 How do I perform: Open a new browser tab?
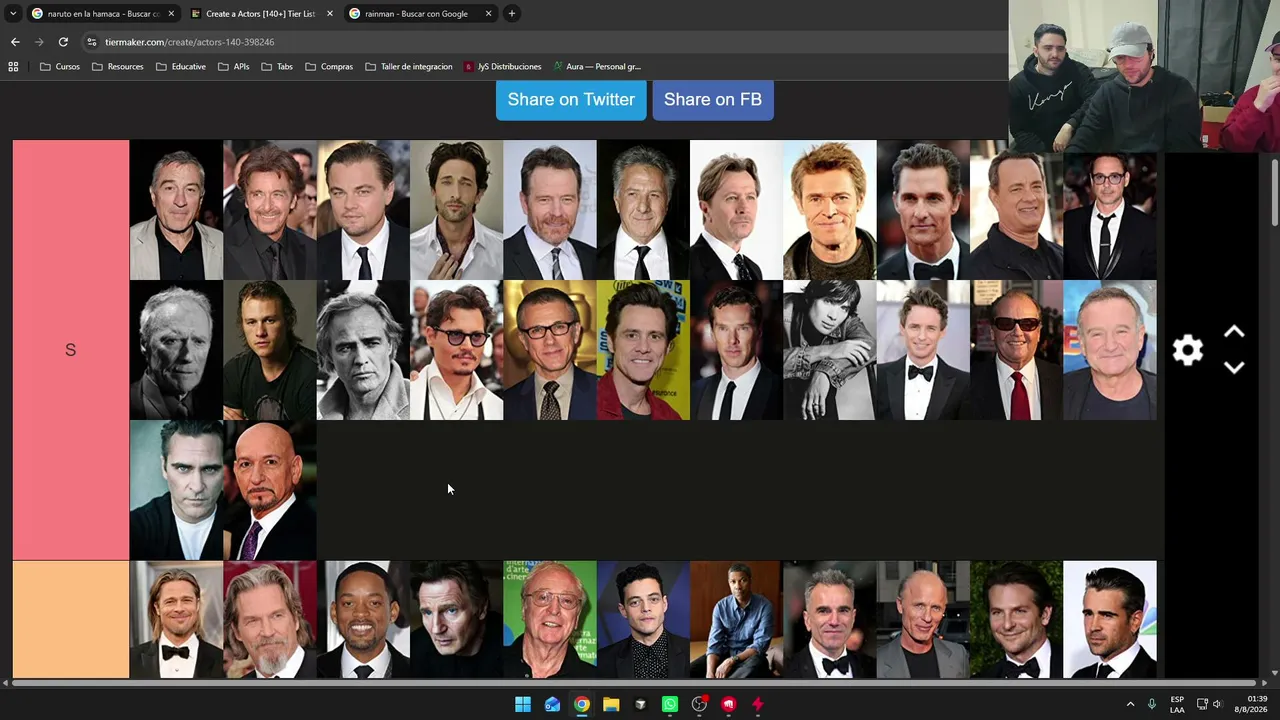512,14
